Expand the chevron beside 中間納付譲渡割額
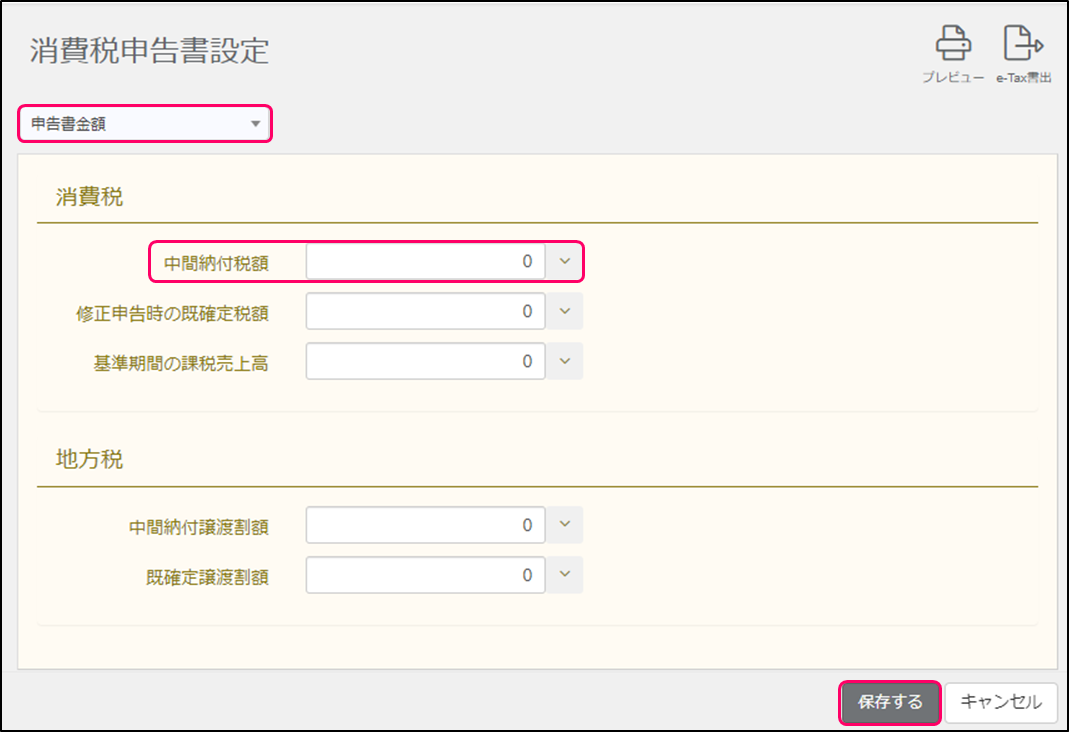This screenshot has height=732, width=1069. click(x=564, y=525)
